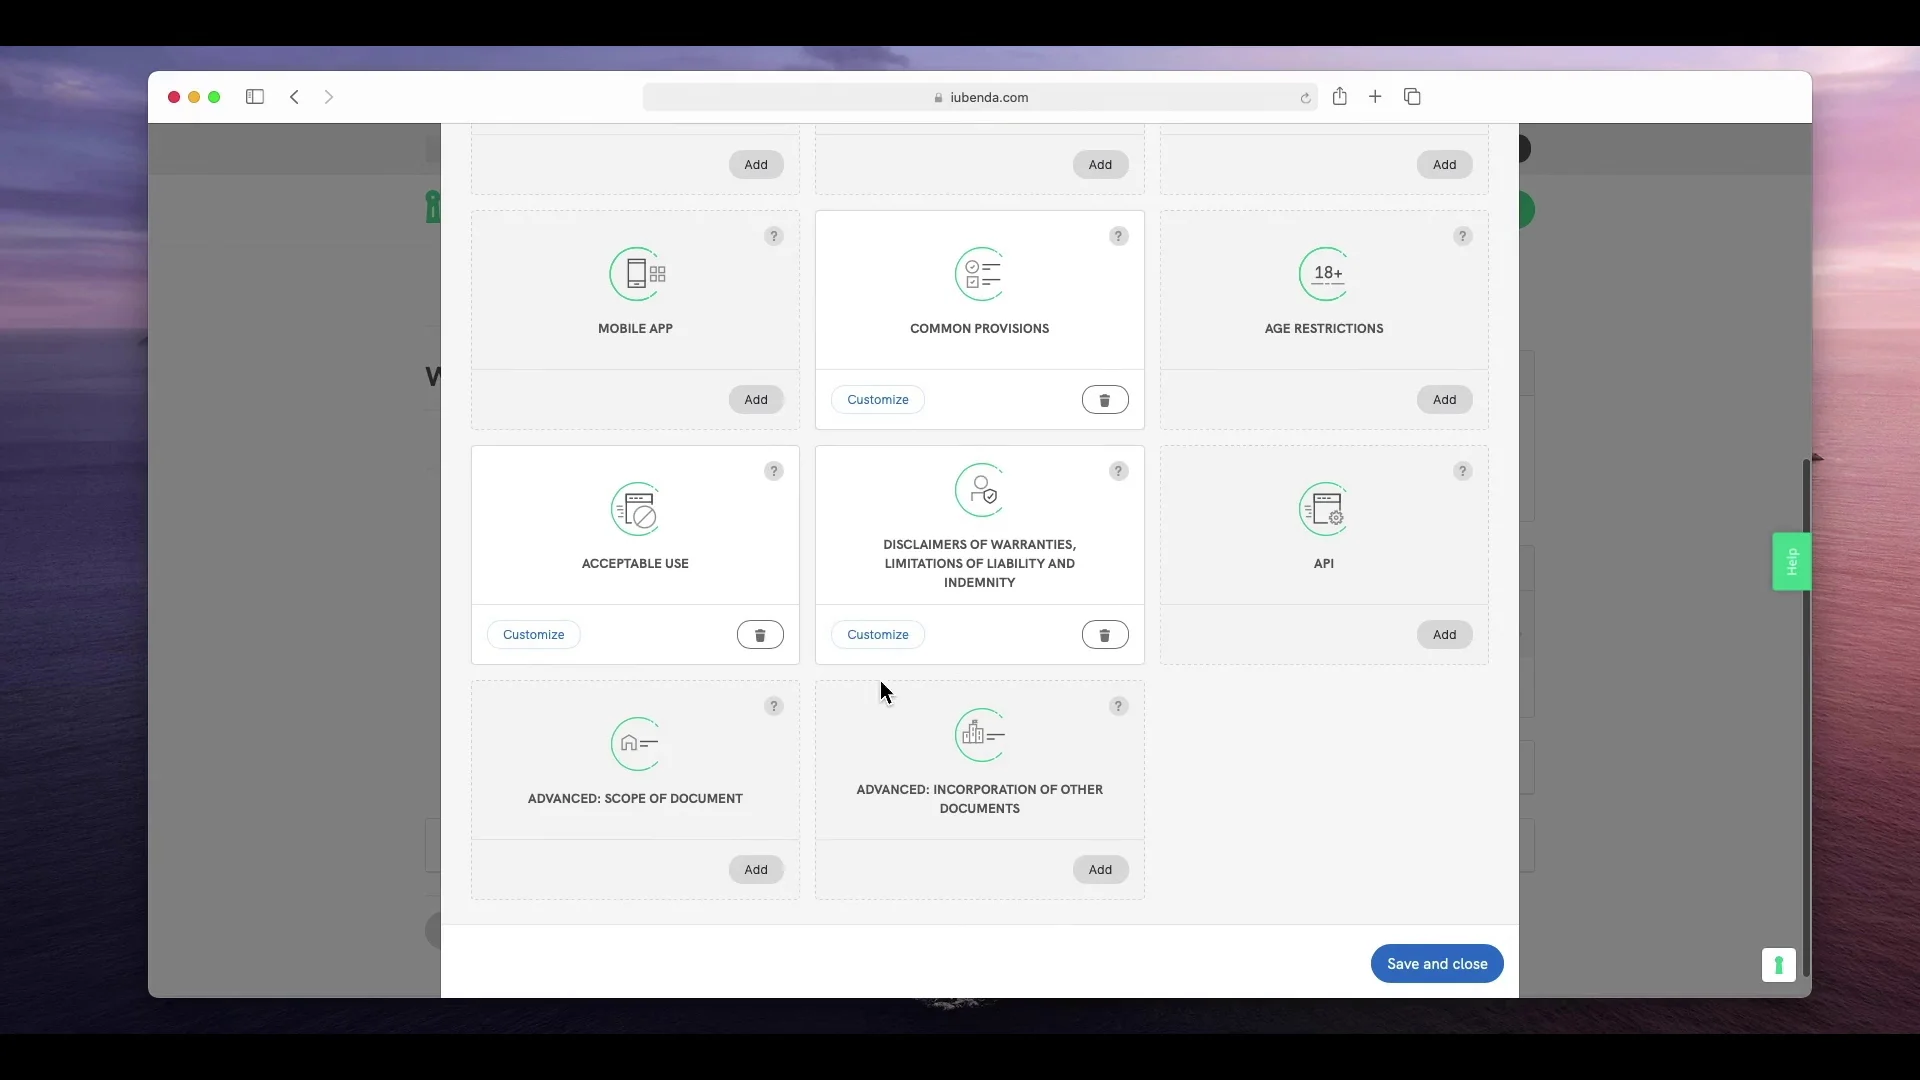Show help for Advanced: Scope of Document
The width and height of the screenshot is (1920, 1080).
click(x=773, y=706)
